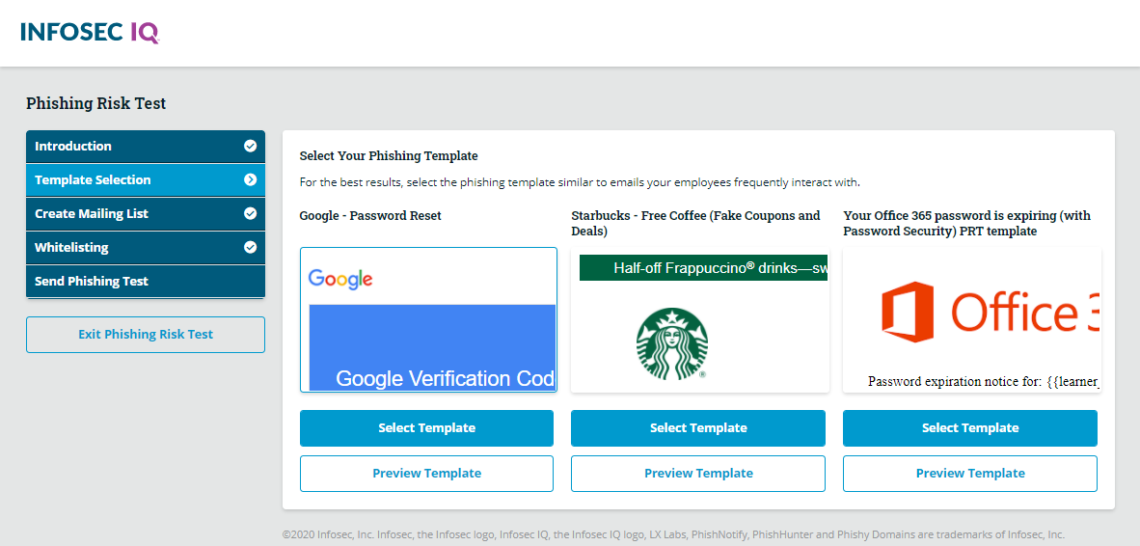Click the Google logo in template preview
The height and width of the screenshot is (546, 1140).
[x=340, y=279]
